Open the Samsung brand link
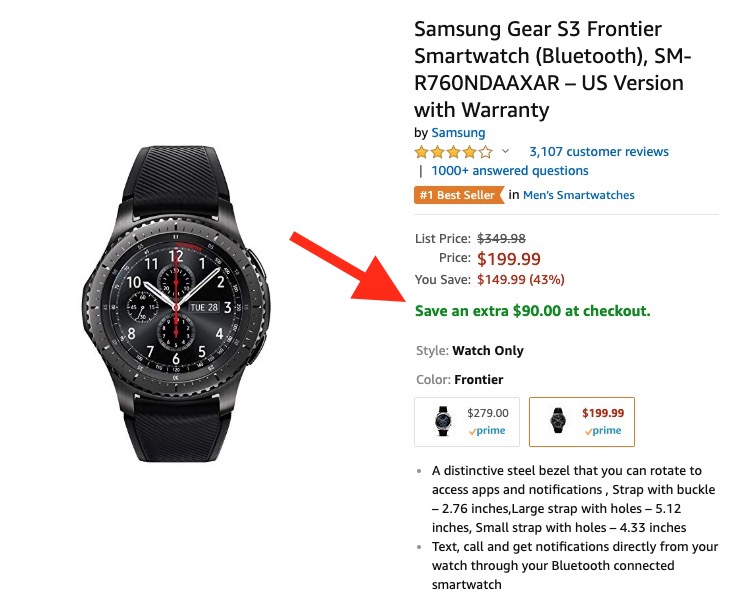Image resolution: width=737 pixels, height=594 pixels. pos(458,133)
